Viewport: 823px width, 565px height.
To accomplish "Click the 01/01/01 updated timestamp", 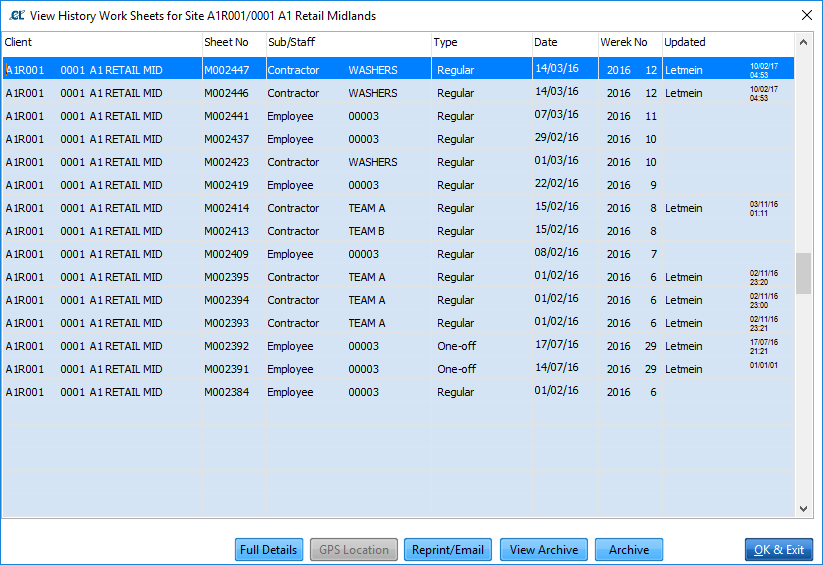I will [x=764, y=365].
